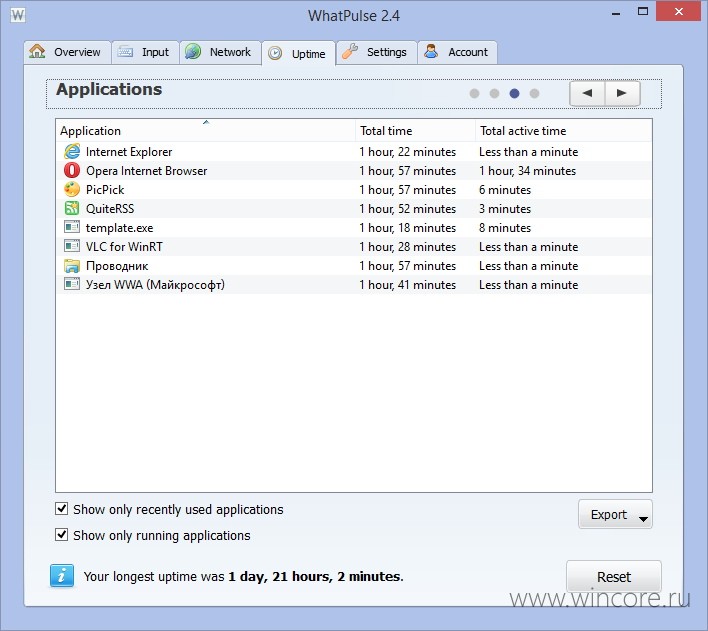Image resolution: width=708 pixels, height=631 pixels.
Task: Open the Network tab
Action: coord(220,52)
